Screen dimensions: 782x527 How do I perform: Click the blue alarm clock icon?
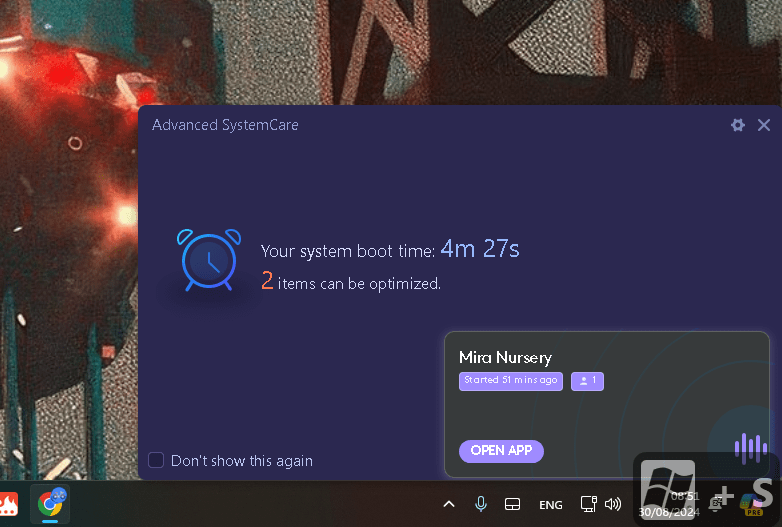pyautogui.click(x=208, y=260)
